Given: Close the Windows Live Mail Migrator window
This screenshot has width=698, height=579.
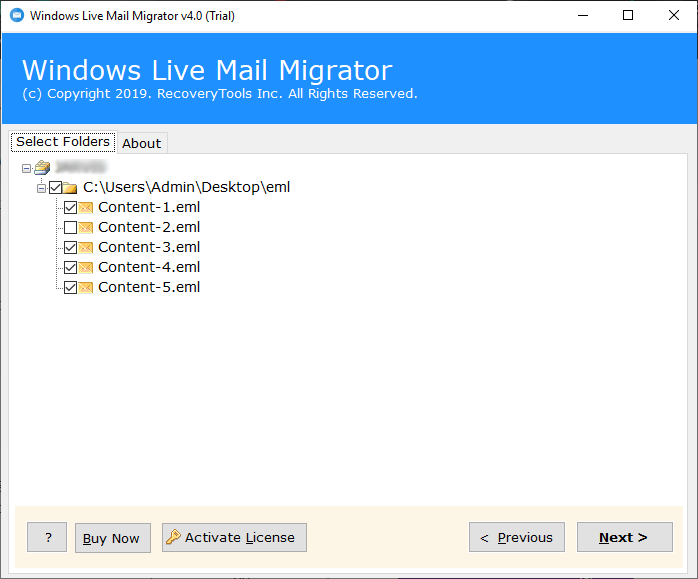Looking at the screenshot, I should 674,16.
